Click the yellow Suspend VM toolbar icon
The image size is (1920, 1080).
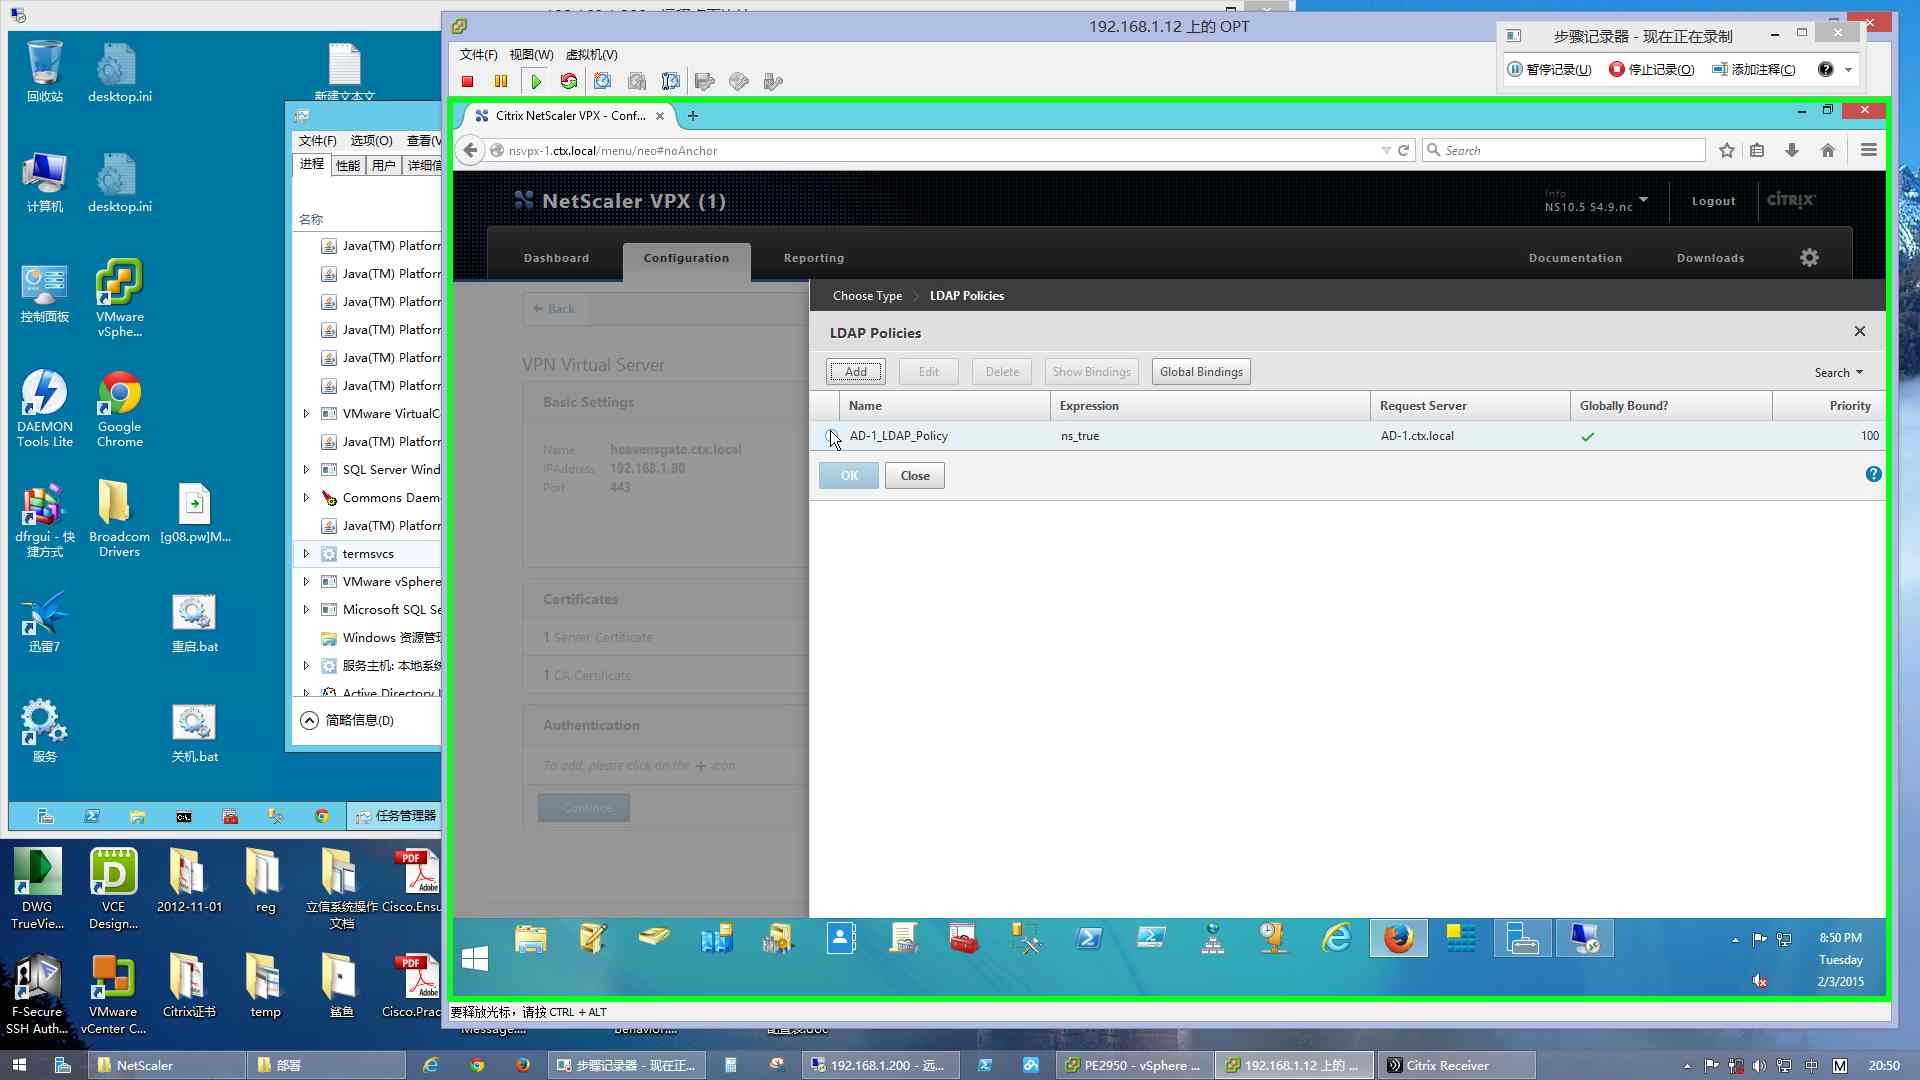pos(501,82)
